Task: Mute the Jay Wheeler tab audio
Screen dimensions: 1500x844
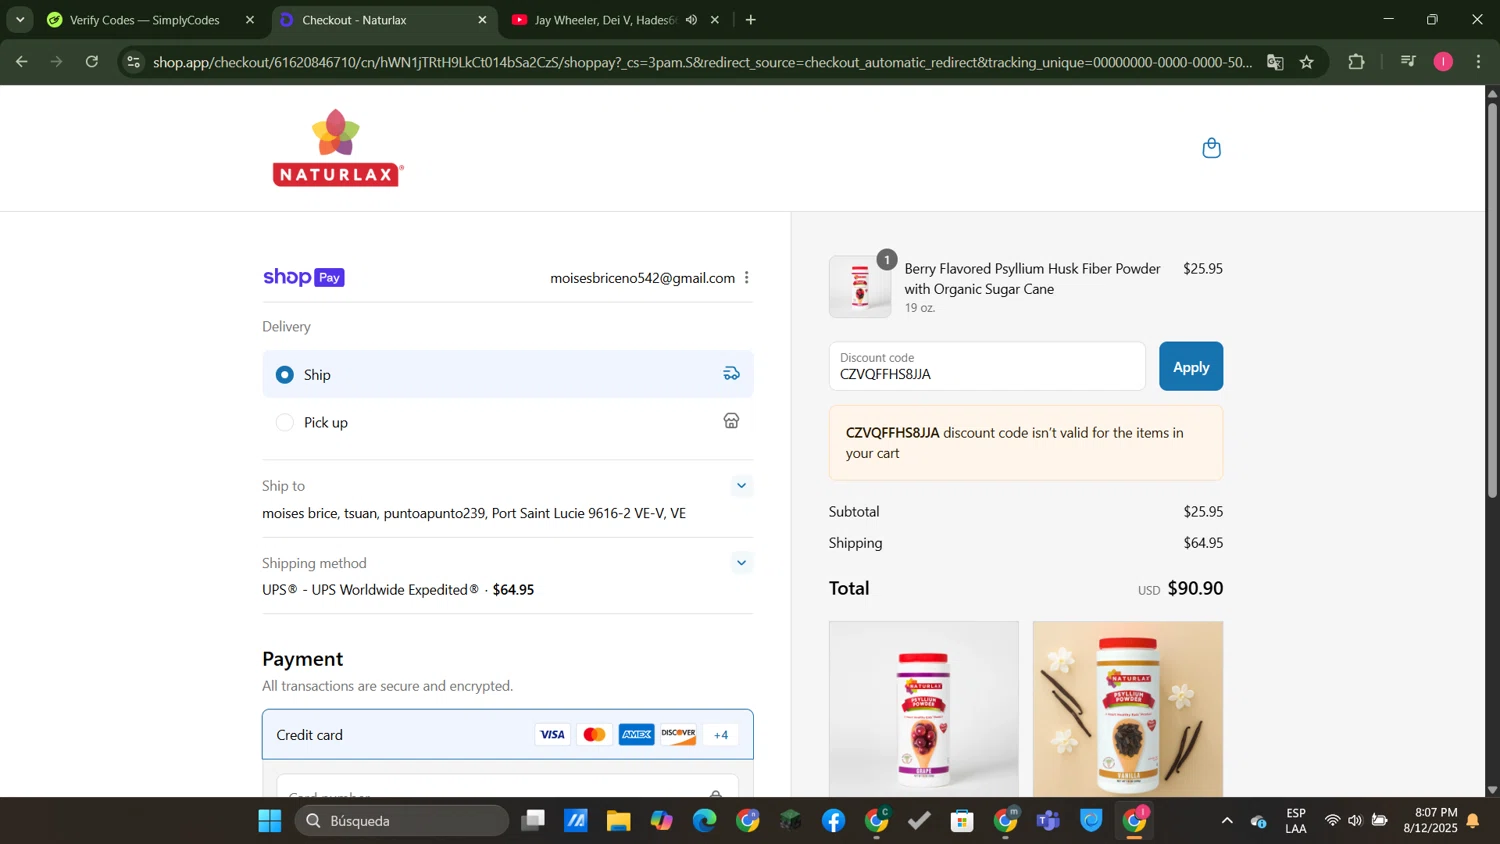Action: [691, 20]
